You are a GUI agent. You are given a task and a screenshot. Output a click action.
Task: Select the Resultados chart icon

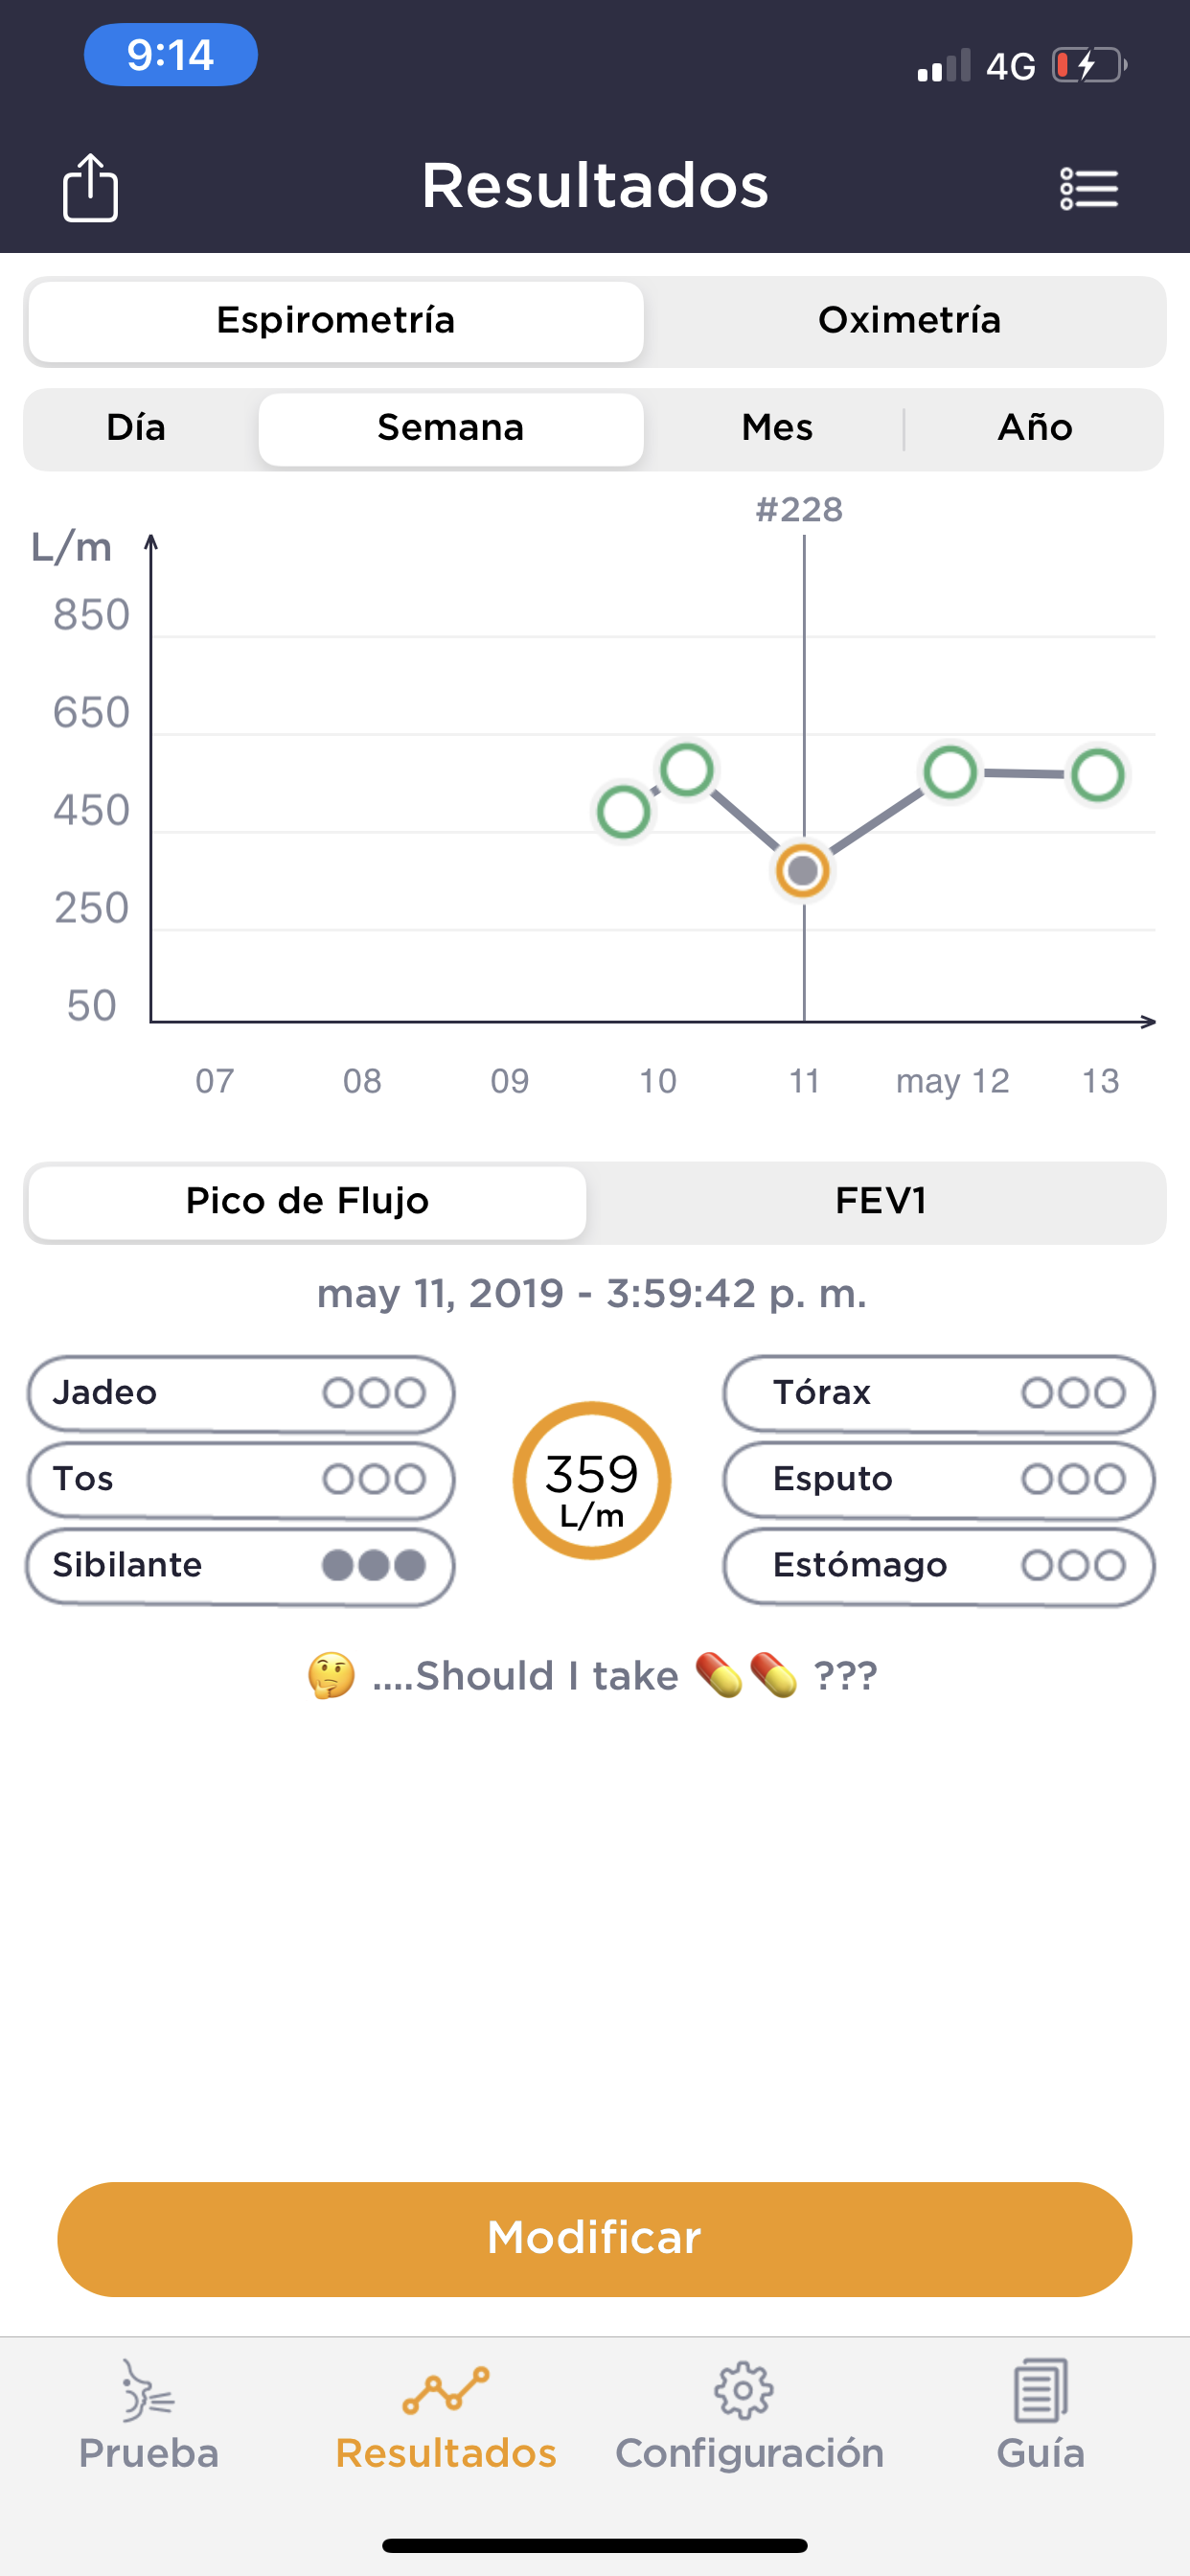(446, 2391)
